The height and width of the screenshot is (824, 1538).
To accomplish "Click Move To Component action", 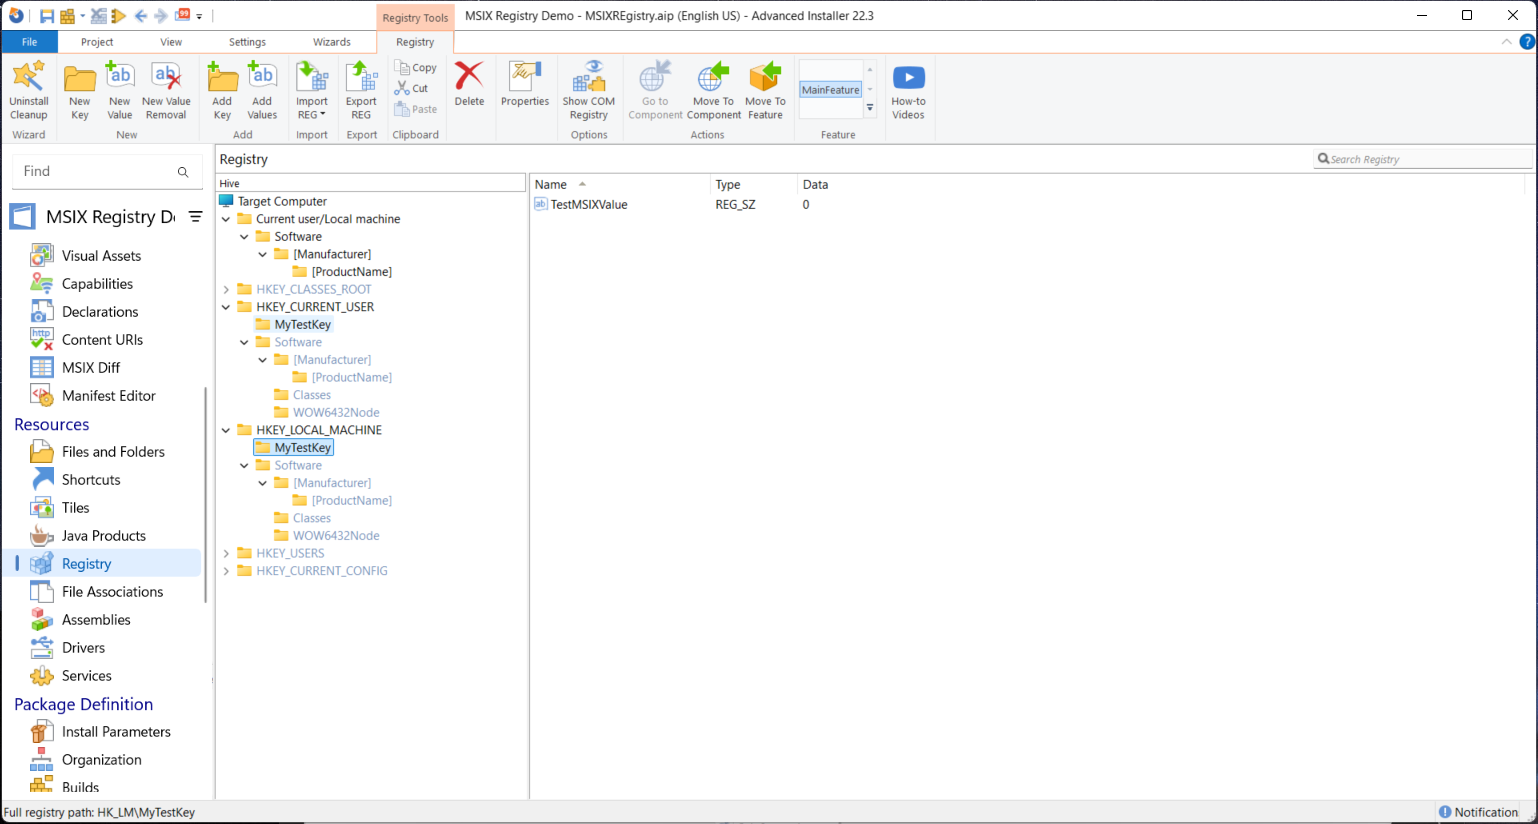I will tap(714, 90).
